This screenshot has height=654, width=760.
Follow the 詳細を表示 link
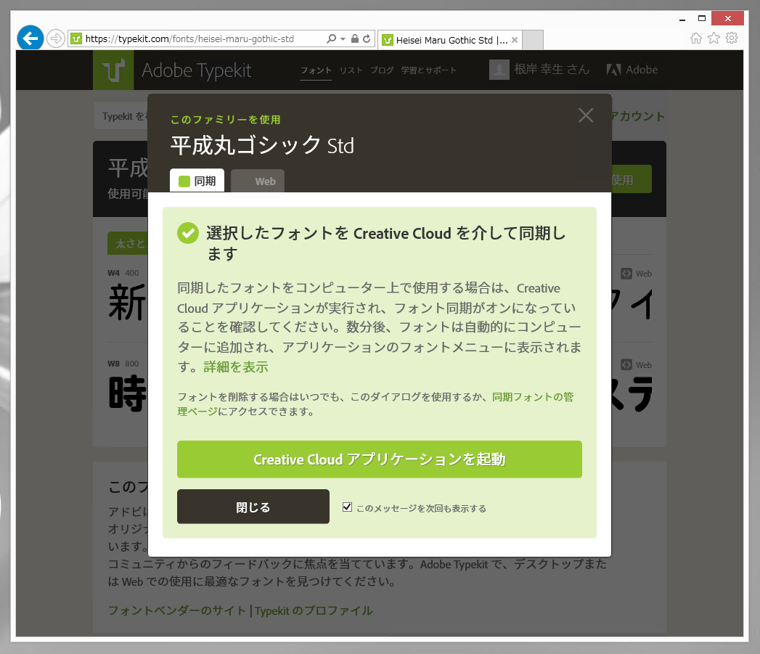click(x=236, y=367)
